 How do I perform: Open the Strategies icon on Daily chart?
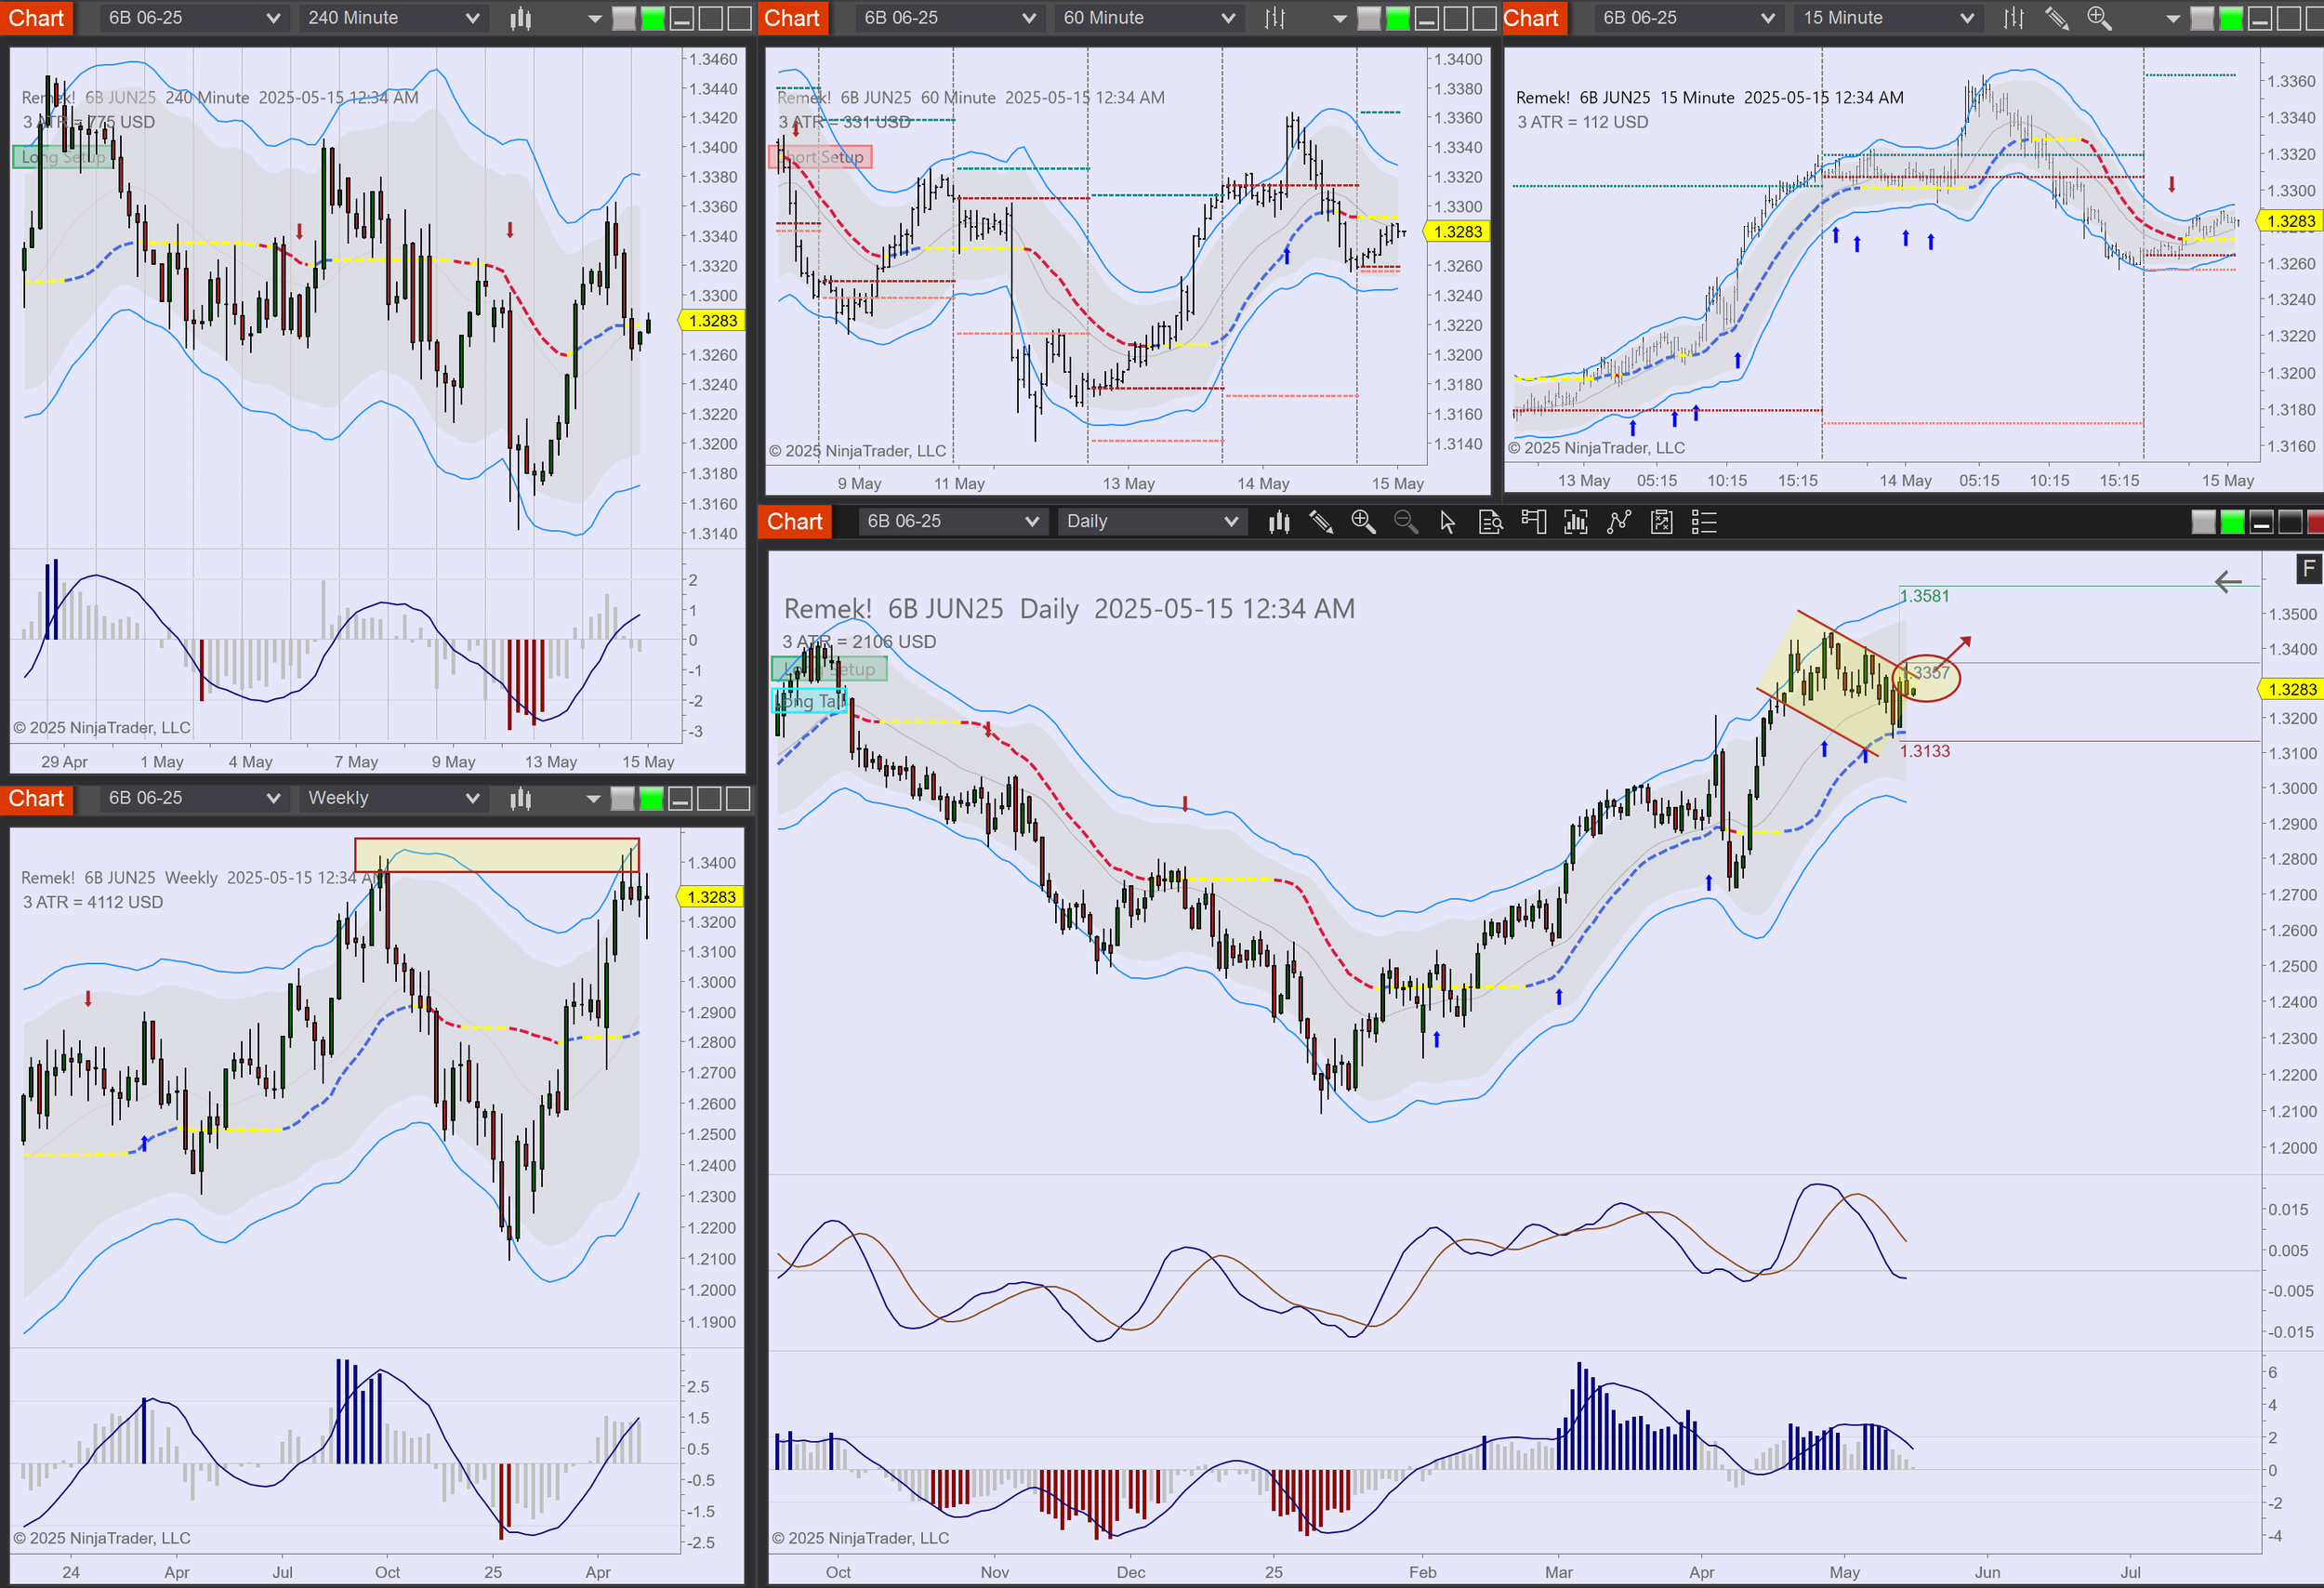click(x=1661, y=522)
